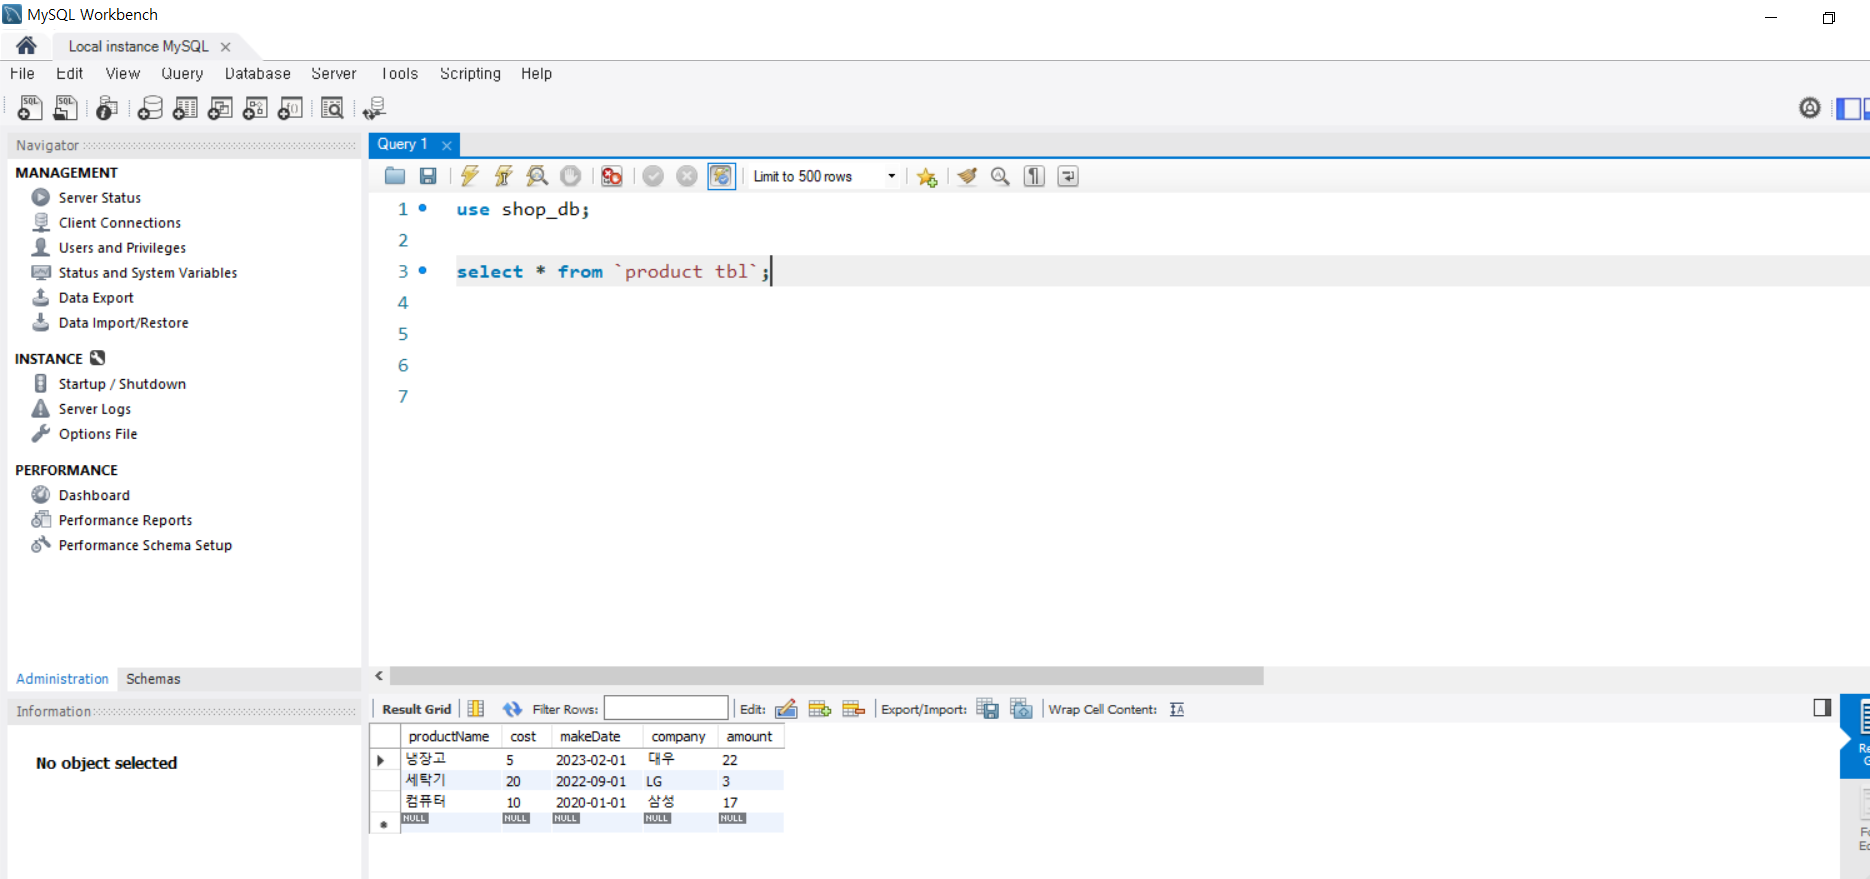
Task: Toggle the form editor grid icon
Action: pyautogui.click(x=476, y=709)
